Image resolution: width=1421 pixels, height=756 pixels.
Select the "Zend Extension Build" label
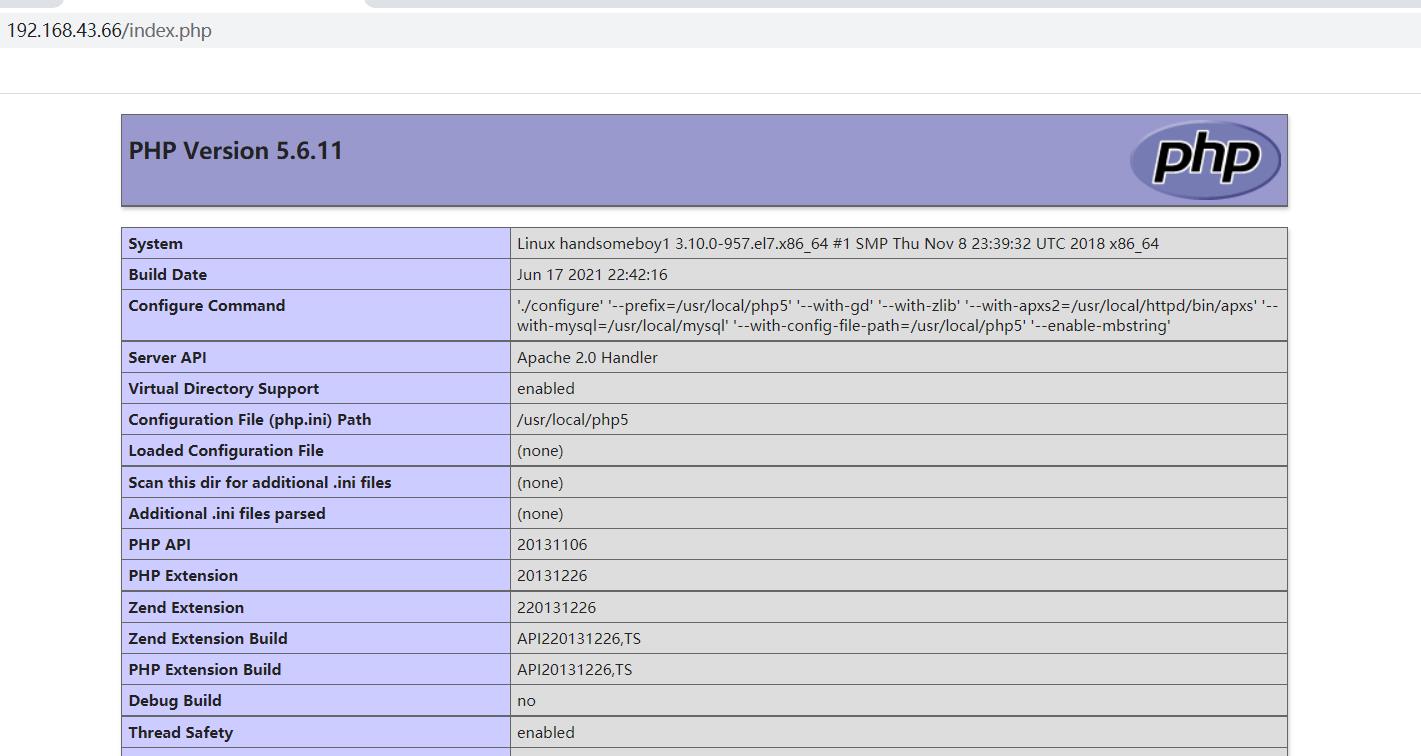208,639
